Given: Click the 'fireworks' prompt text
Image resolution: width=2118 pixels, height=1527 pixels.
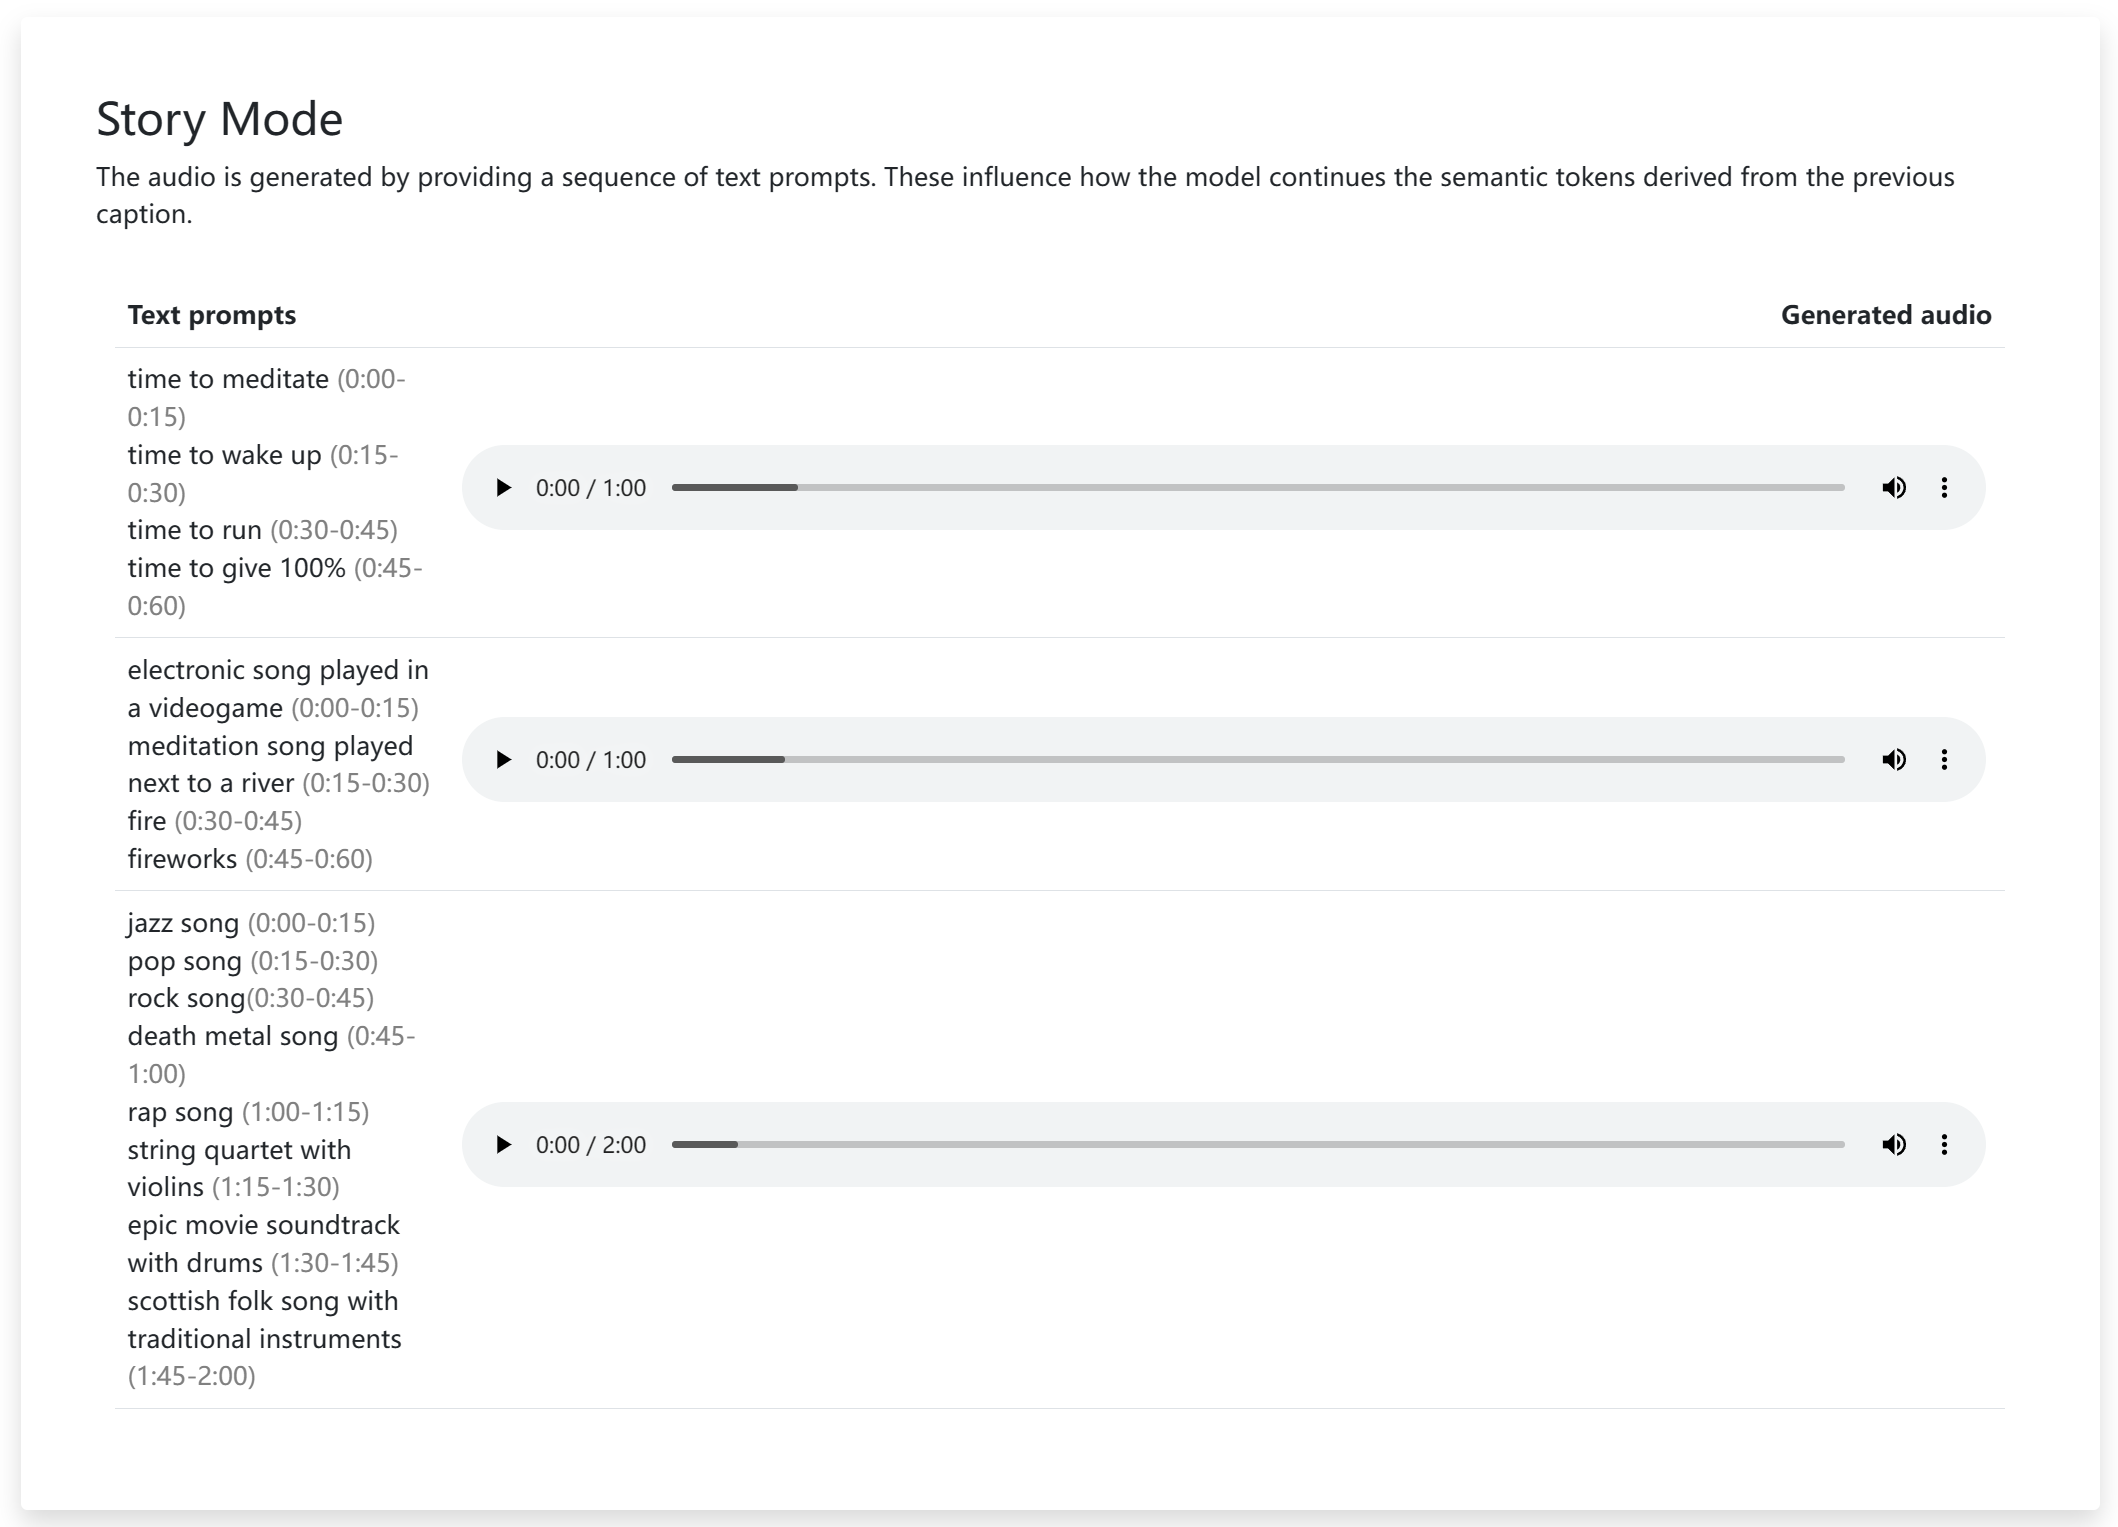Looking at the screenshot, I should coord(182,859).
